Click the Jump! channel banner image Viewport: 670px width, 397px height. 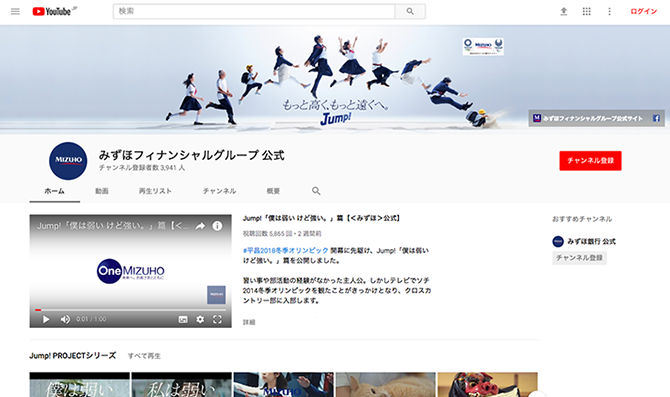click(x=335, y=79)
